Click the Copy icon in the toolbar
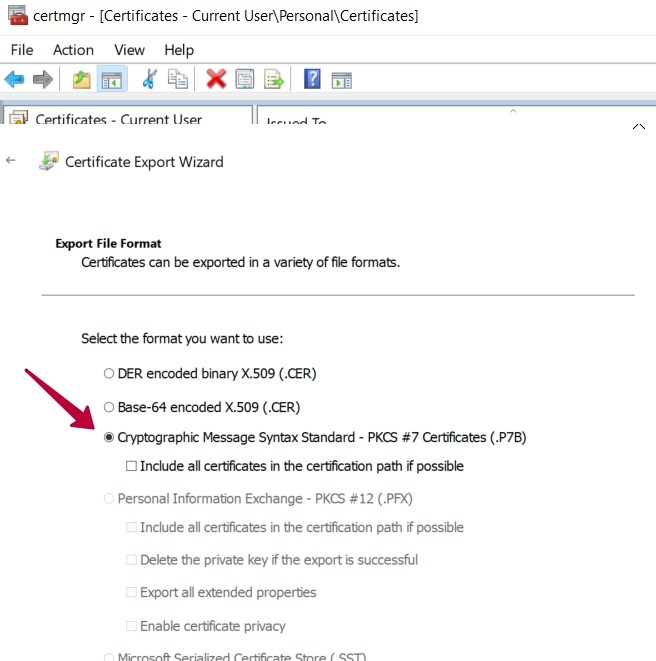 coord(177,79)
